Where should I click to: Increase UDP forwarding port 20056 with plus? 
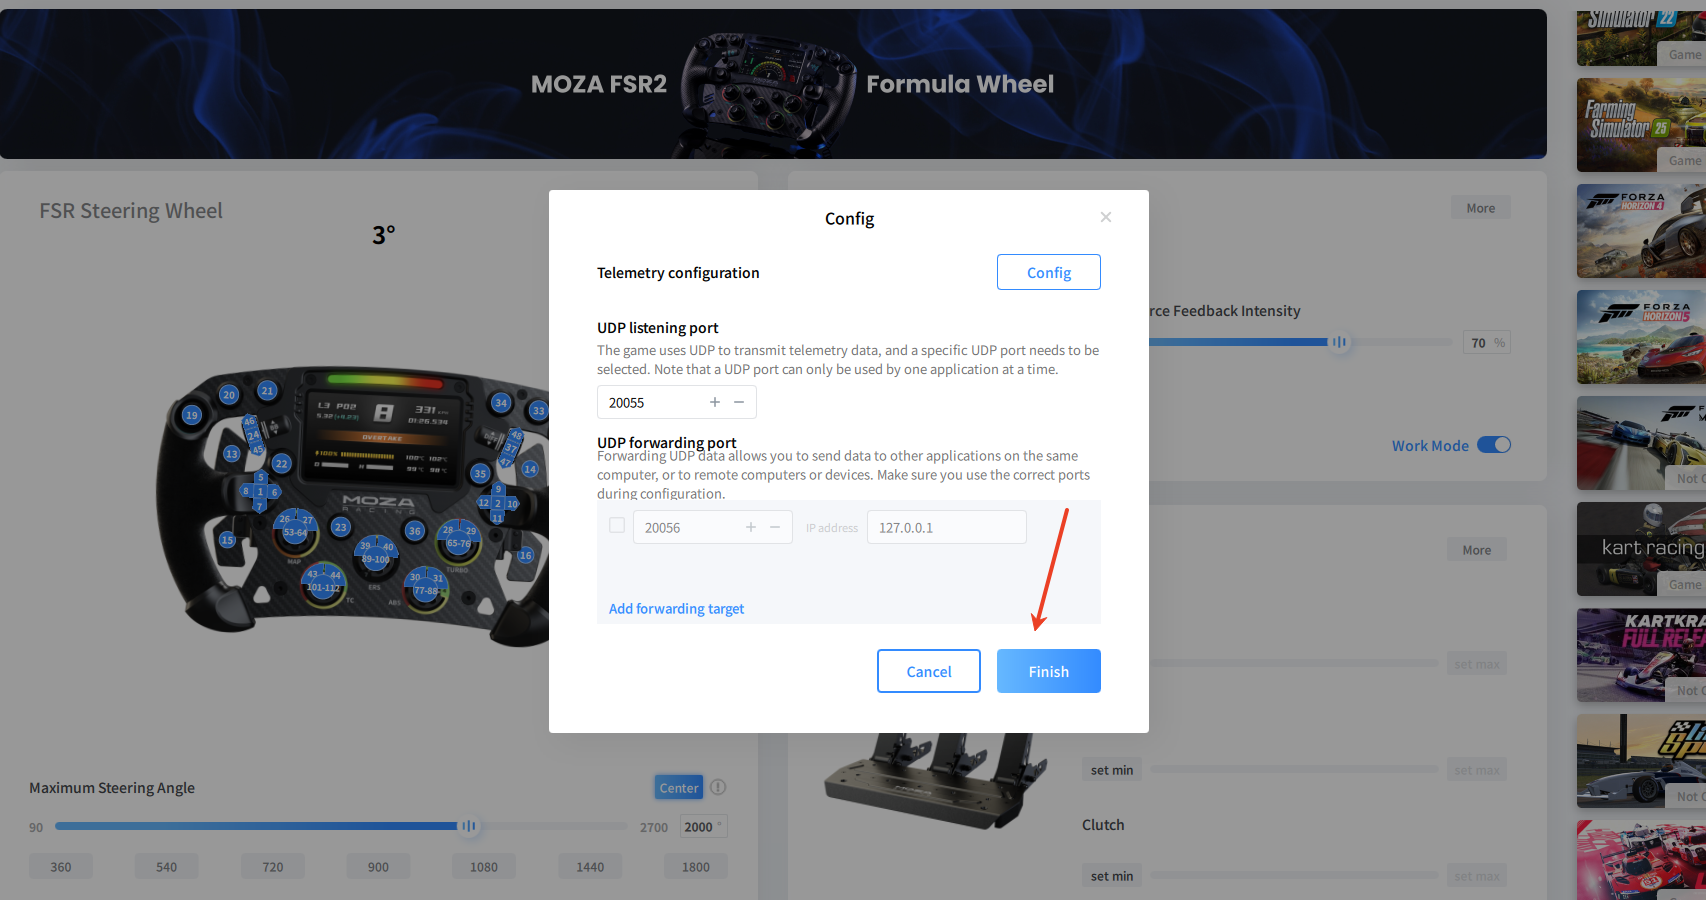point(750,527)
